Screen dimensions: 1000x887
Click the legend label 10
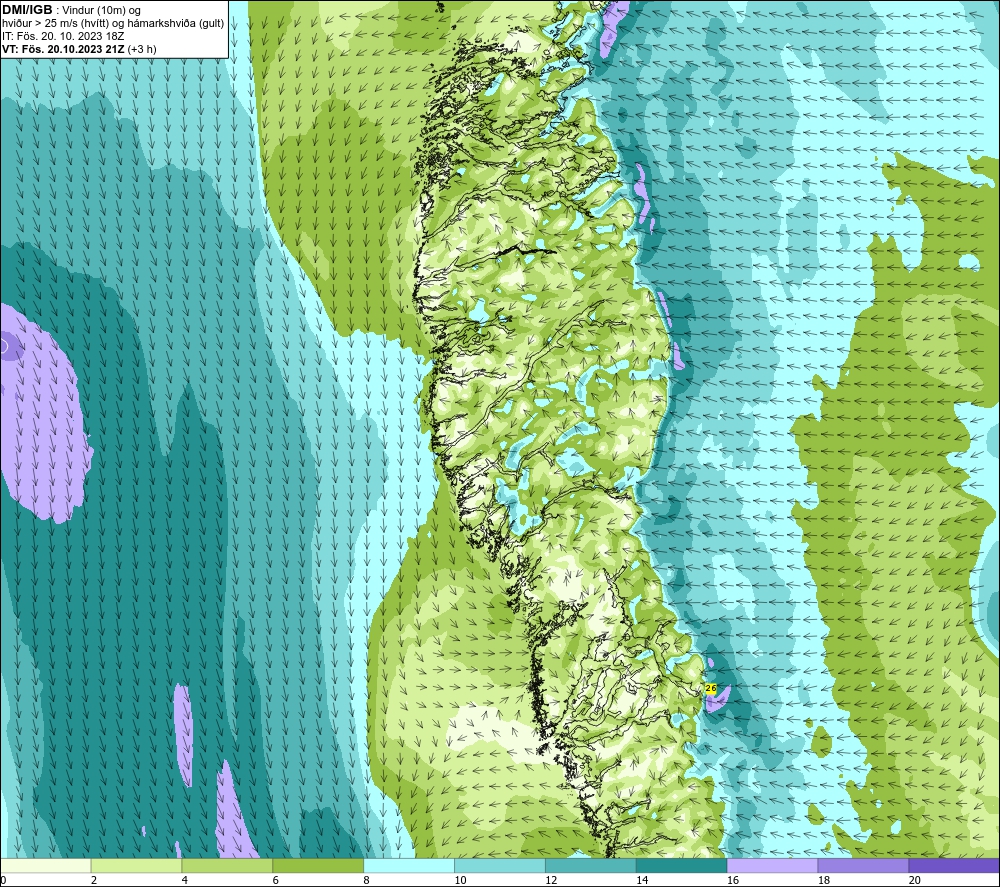(x=460, y=880)
